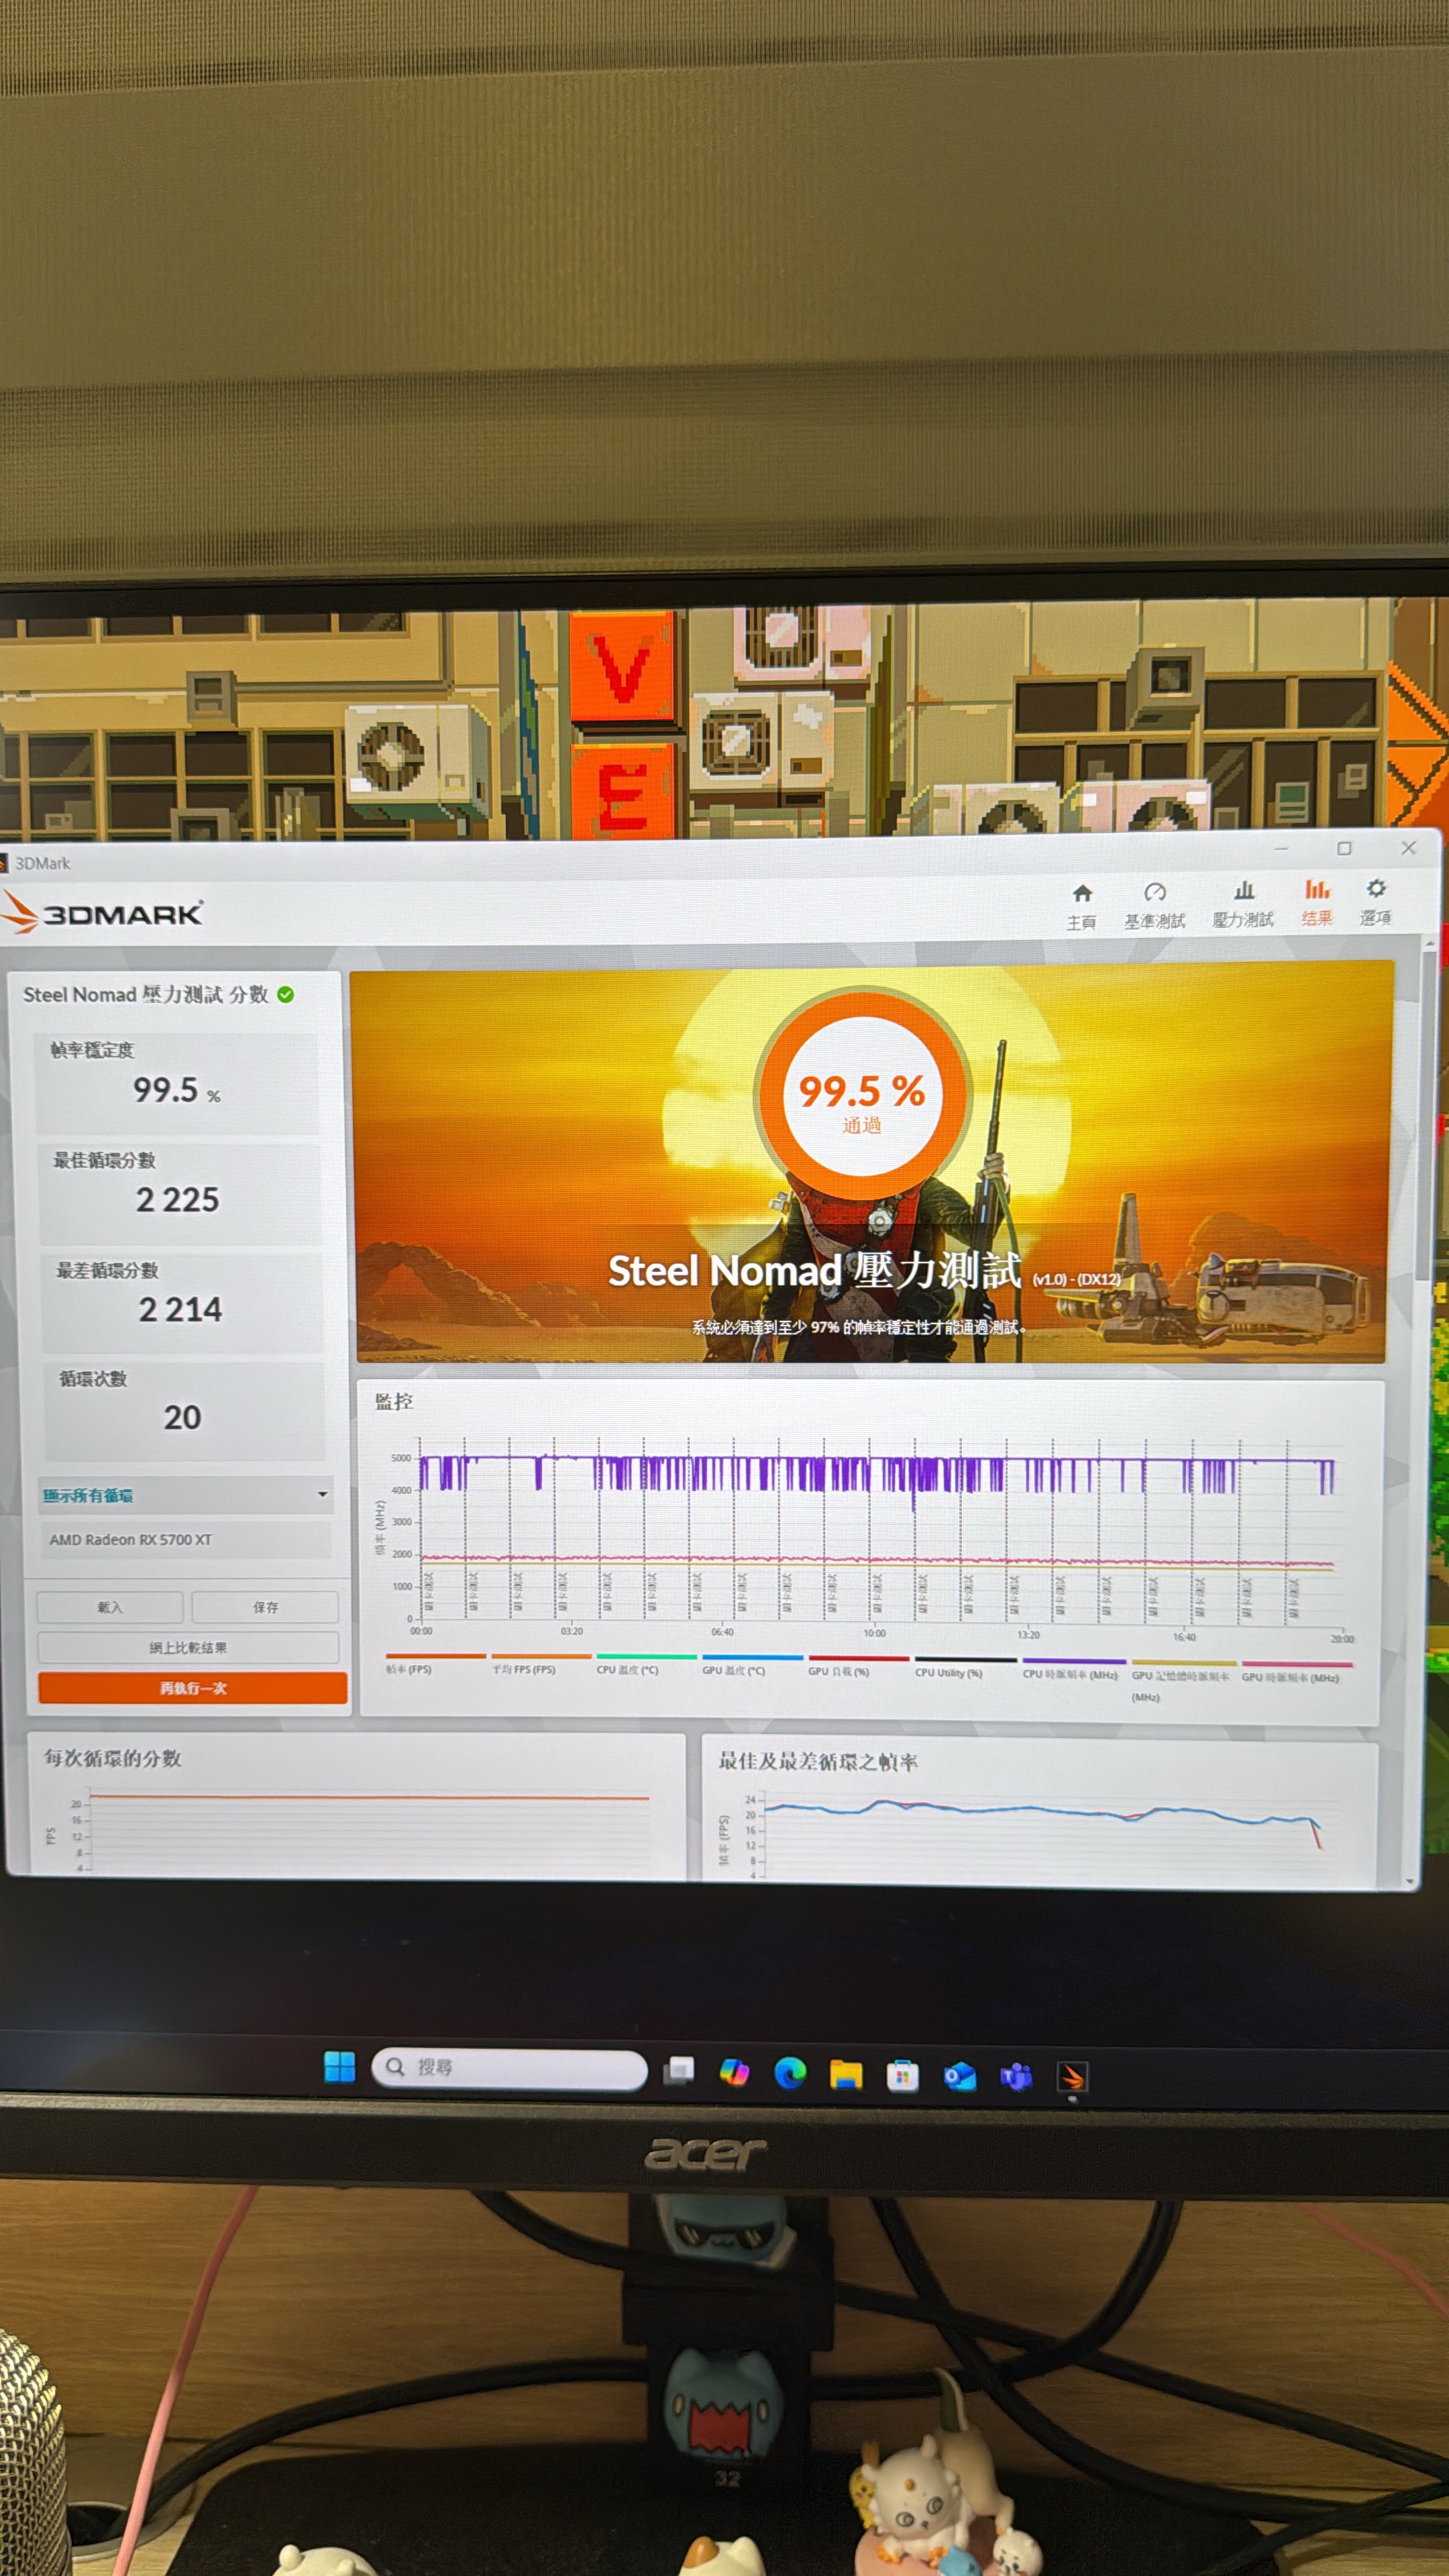Click the 保存 save button
The height and width of the screenshot is (2576, 1449).
(x=265, y=1607)
